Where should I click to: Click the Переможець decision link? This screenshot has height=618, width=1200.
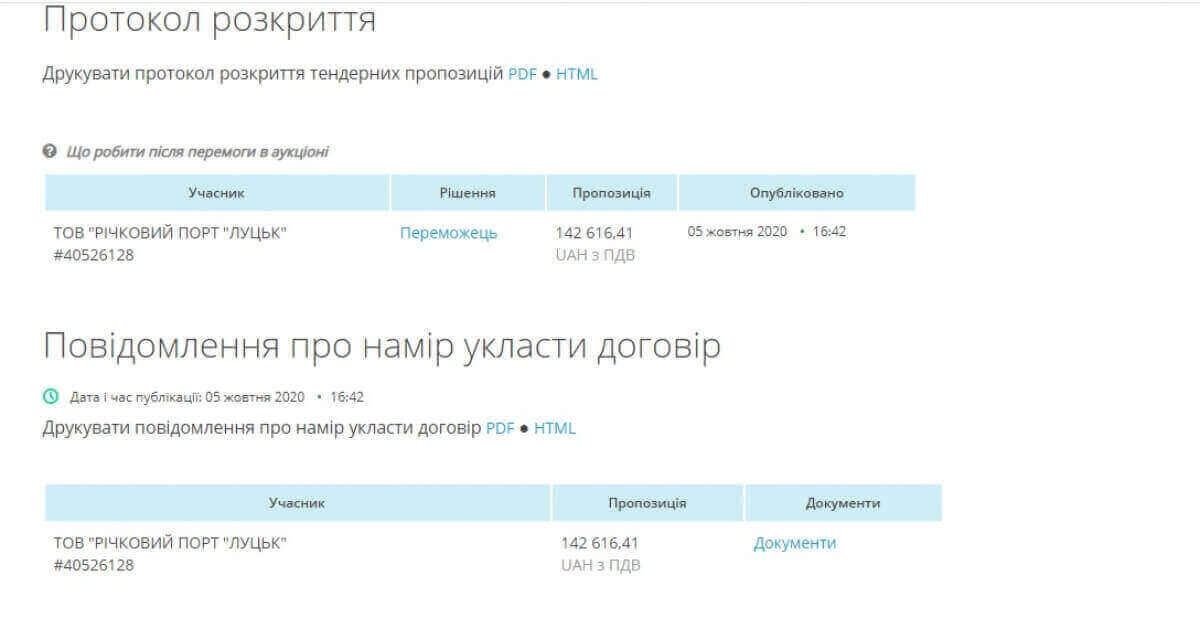[x=448, y=233]
